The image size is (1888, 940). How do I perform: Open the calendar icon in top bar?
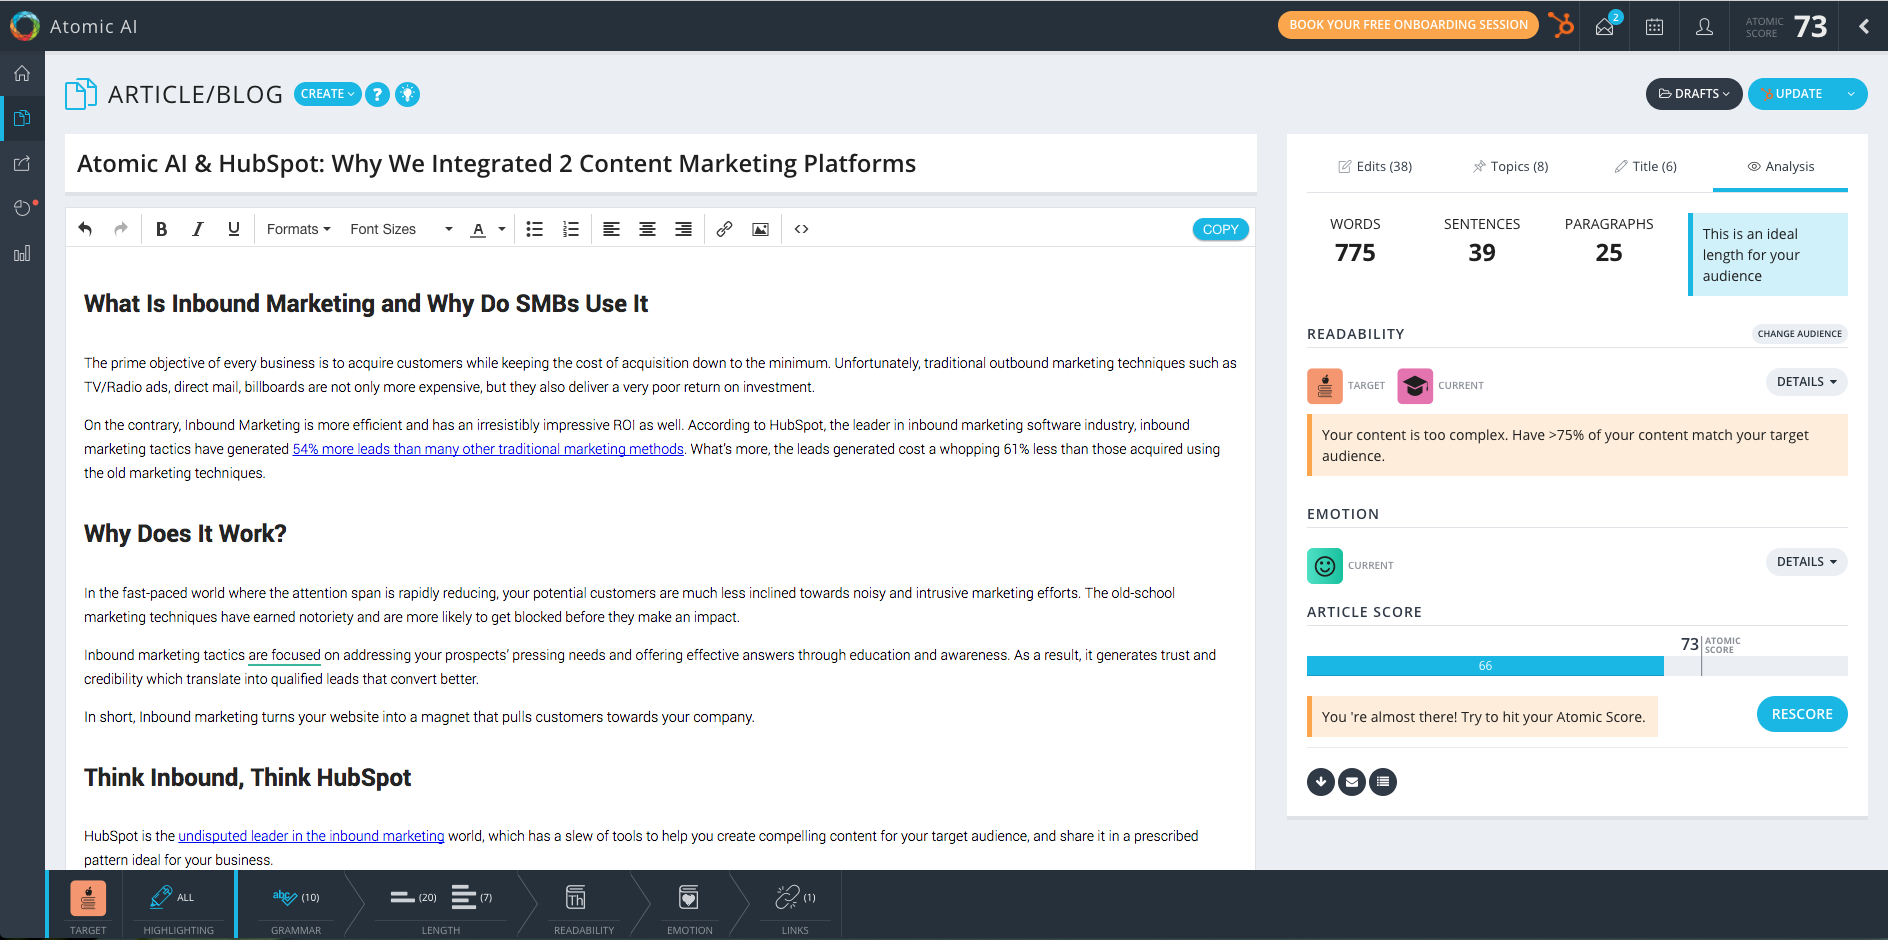click(1654, 27)
